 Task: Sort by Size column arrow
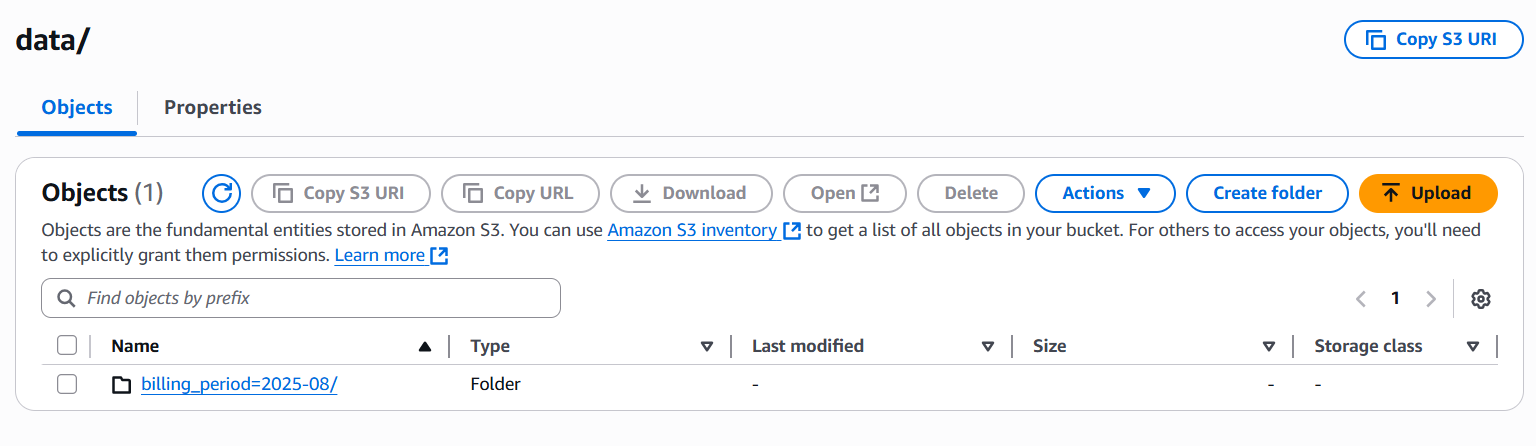[1269, 347]
